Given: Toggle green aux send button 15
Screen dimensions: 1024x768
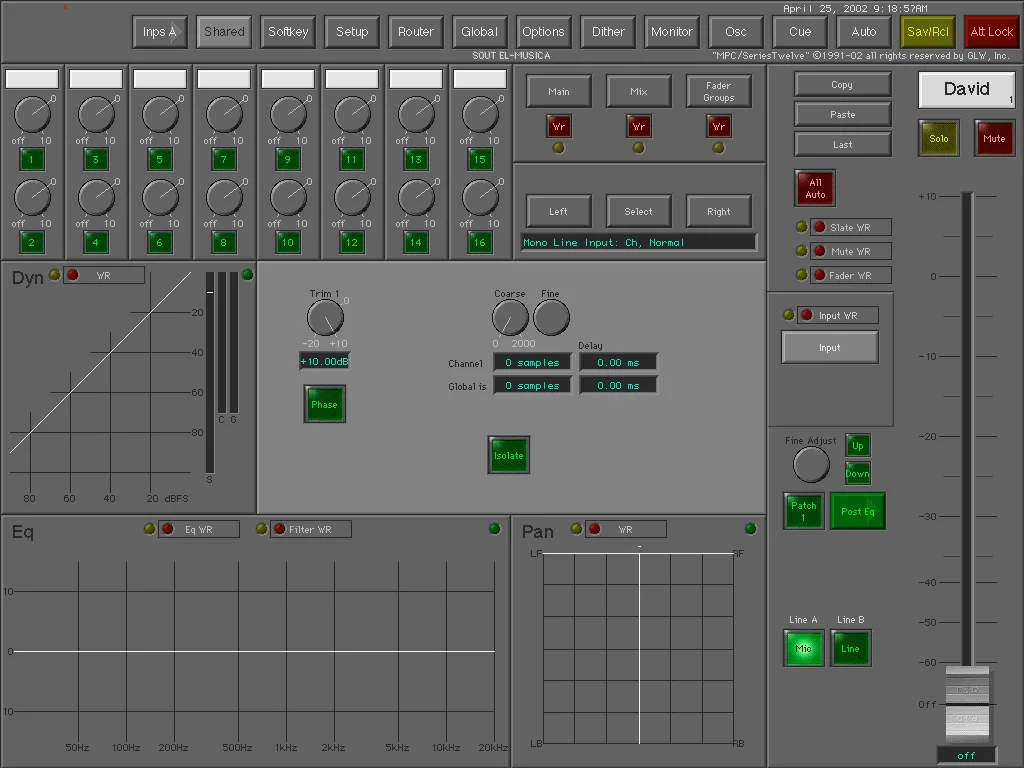Looking at the screenshot, I should pyautogui.click(x=479, y=159).
